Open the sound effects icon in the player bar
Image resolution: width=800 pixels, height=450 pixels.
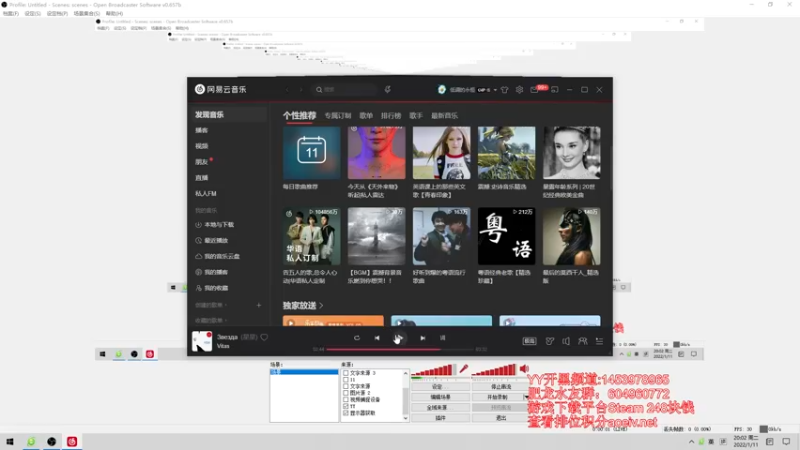tap(549, 341)
